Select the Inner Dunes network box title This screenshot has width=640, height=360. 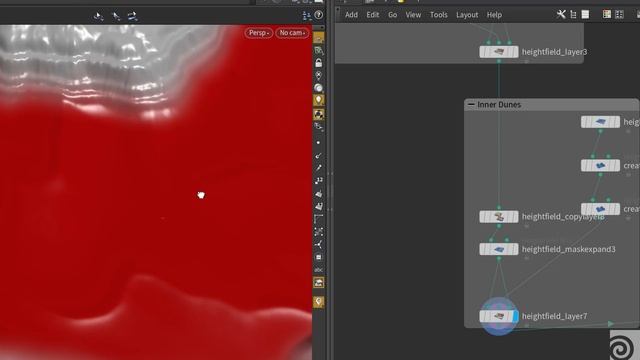[x=499, y=104]
